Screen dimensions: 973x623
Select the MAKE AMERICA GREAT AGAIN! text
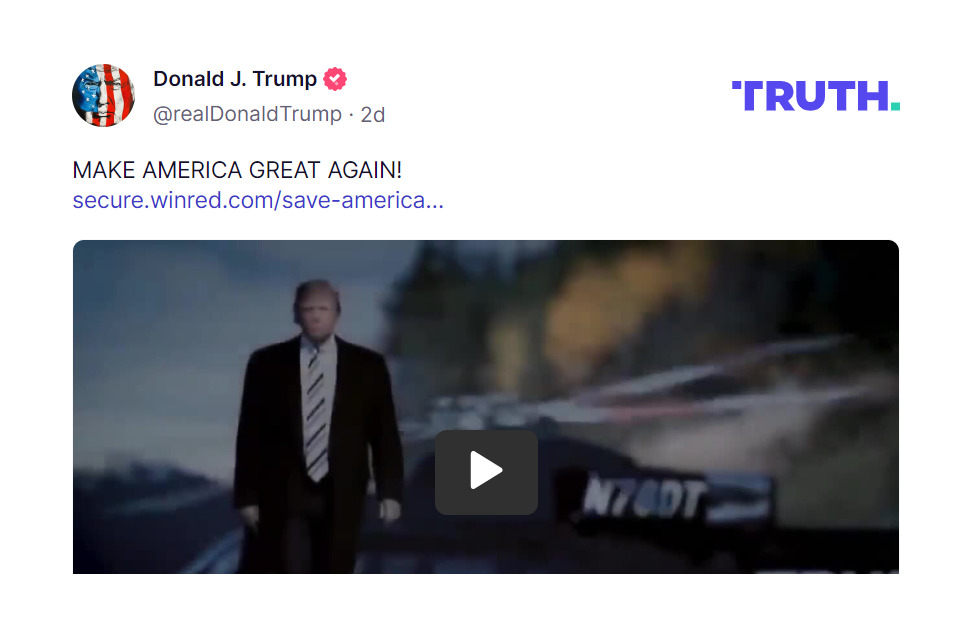(x=237, y=170)
